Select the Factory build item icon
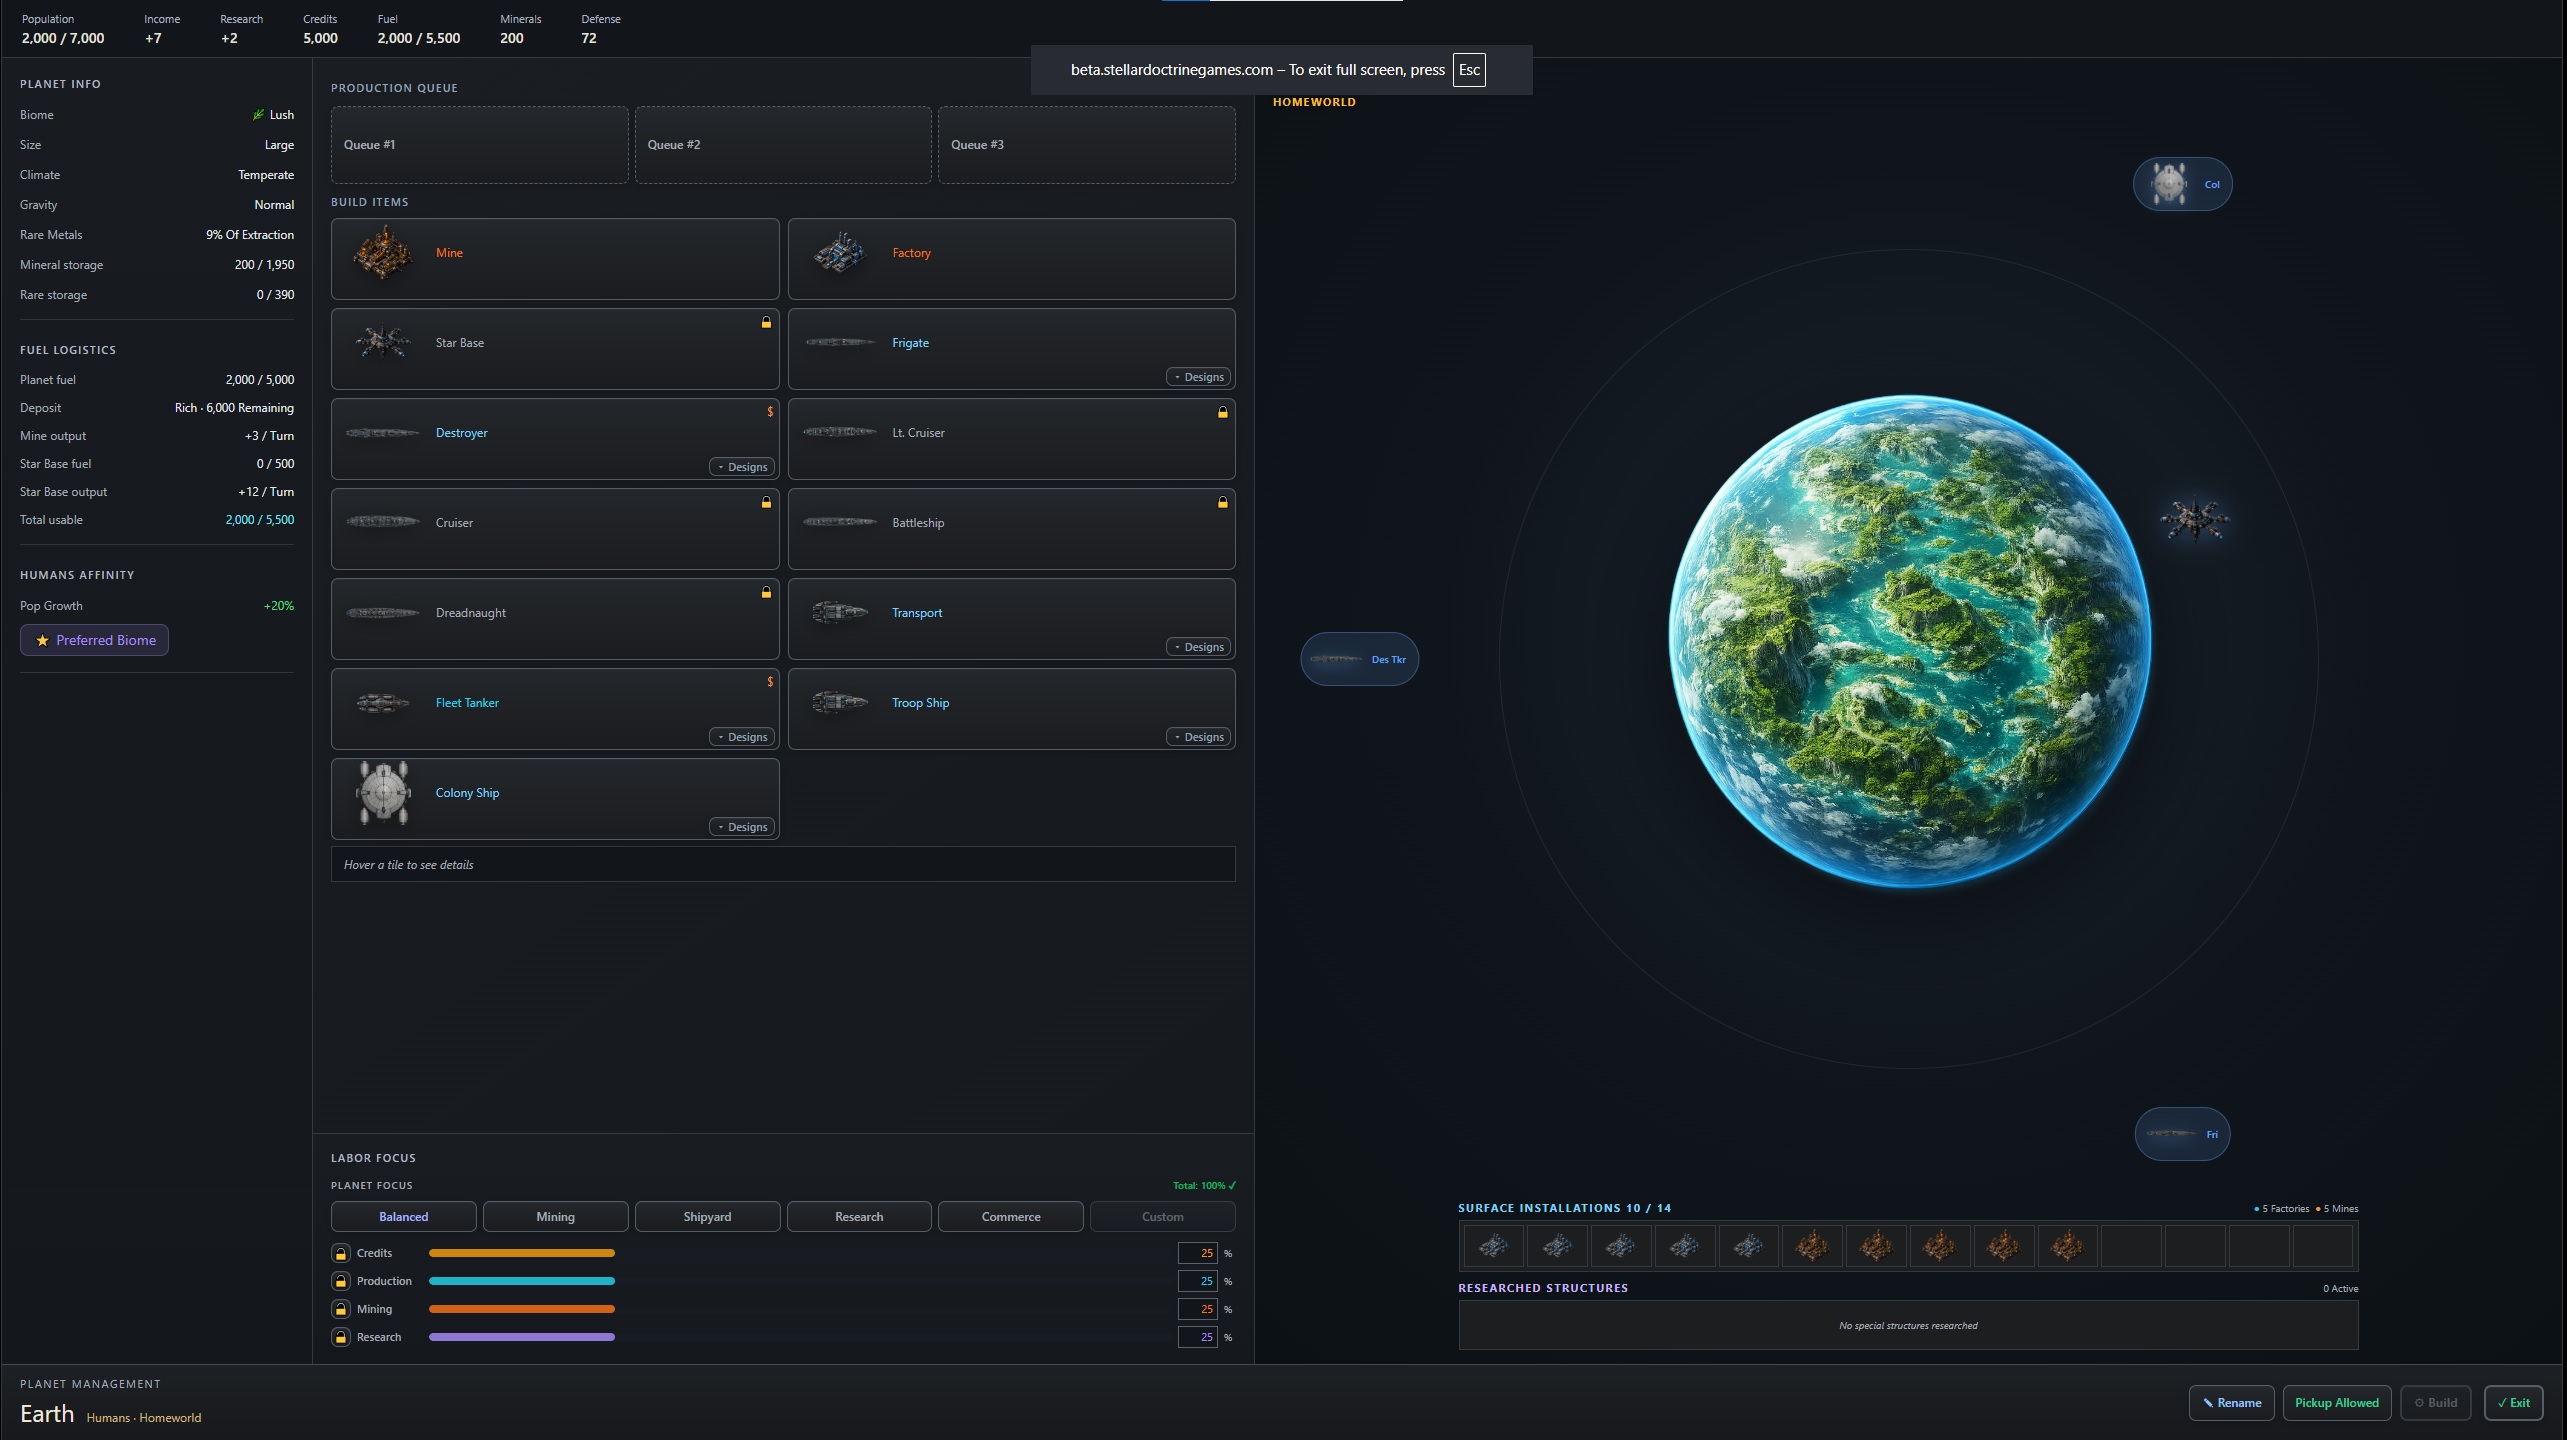The width and height of the screenshot is (2567, 1440). 839,254
